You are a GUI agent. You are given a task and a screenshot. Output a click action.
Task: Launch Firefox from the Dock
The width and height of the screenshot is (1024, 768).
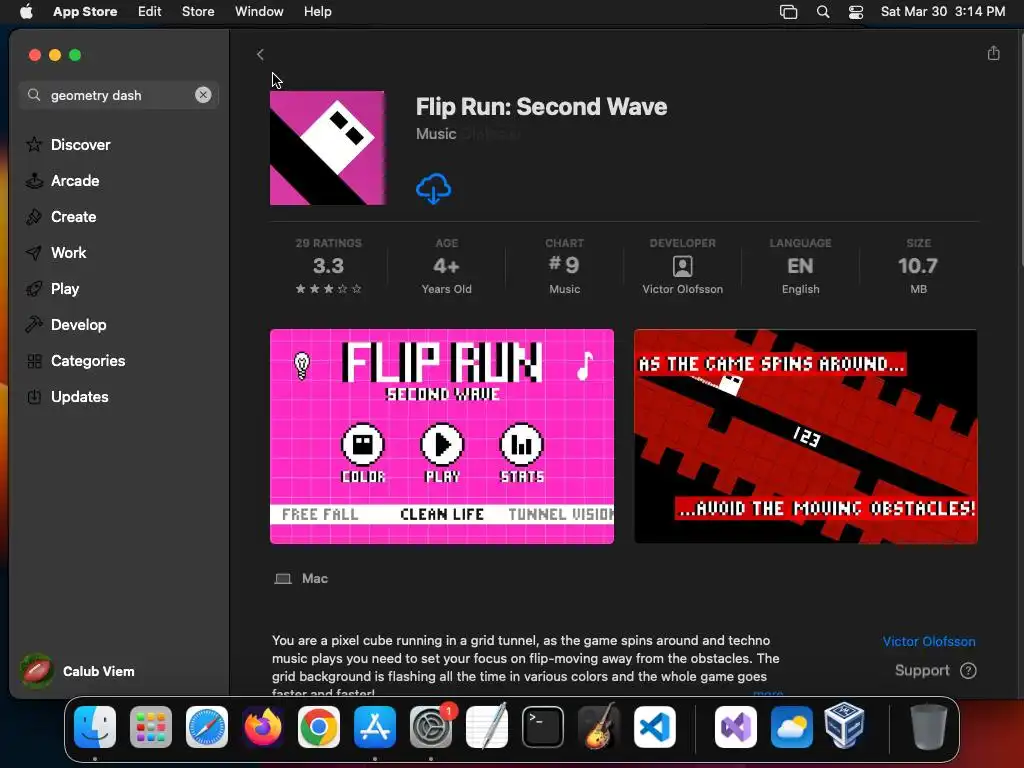point(263,727)
